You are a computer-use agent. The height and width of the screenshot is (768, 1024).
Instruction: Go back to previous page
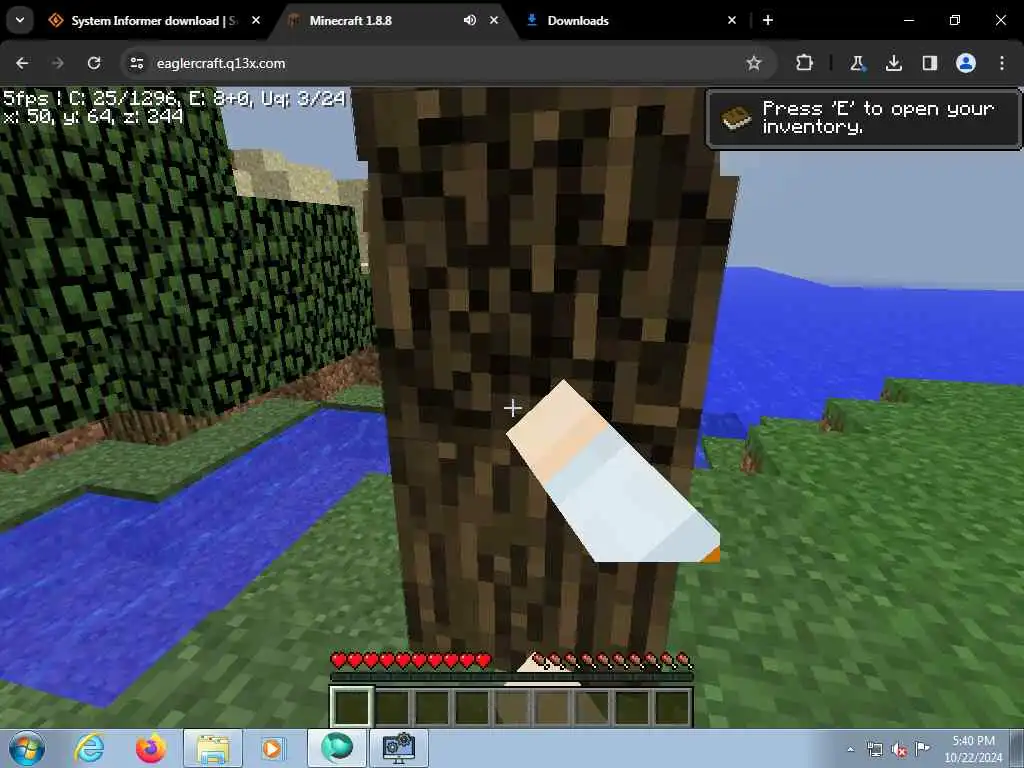coord(22,63)
